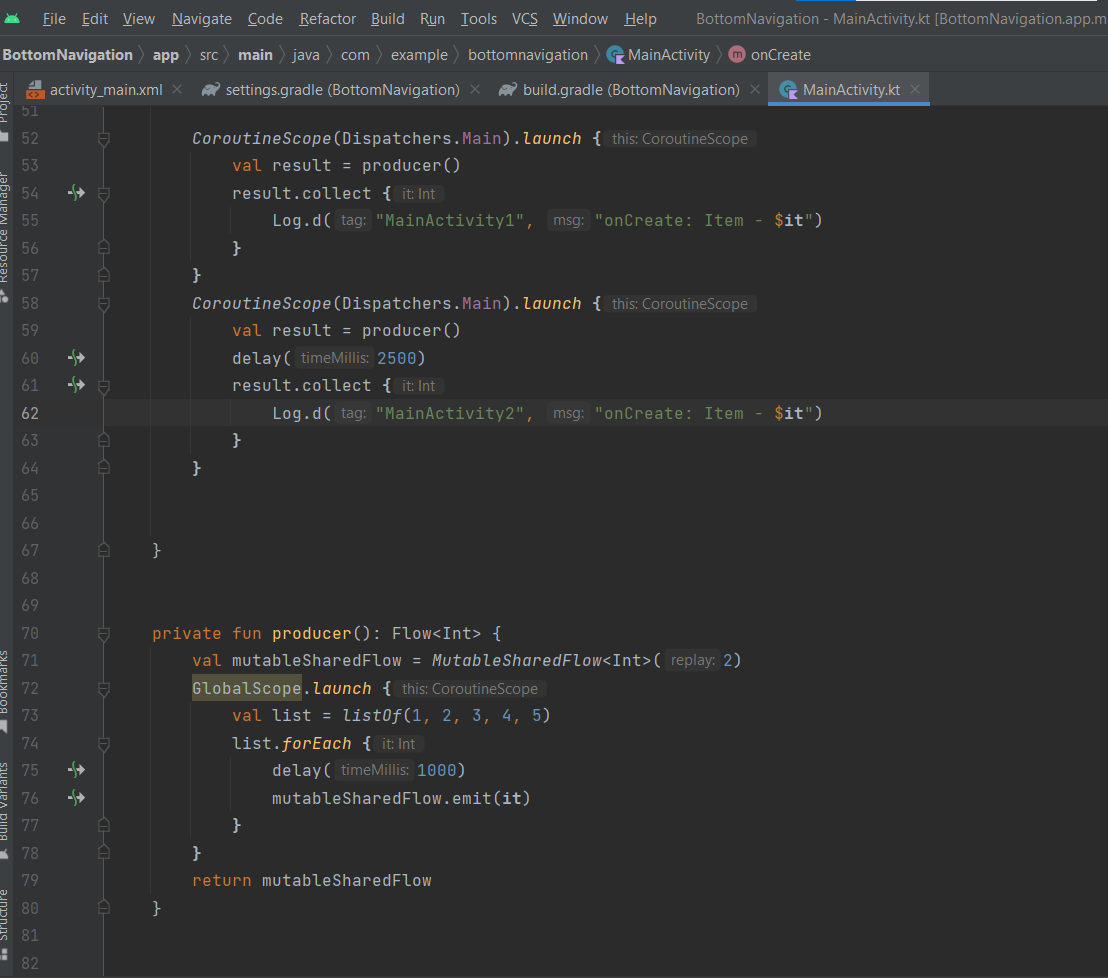The image size is (1108, 978).
Task: Click the suspend gutter icon next to mutableSharedFlow.emit
Action: [x=76, y=797]
